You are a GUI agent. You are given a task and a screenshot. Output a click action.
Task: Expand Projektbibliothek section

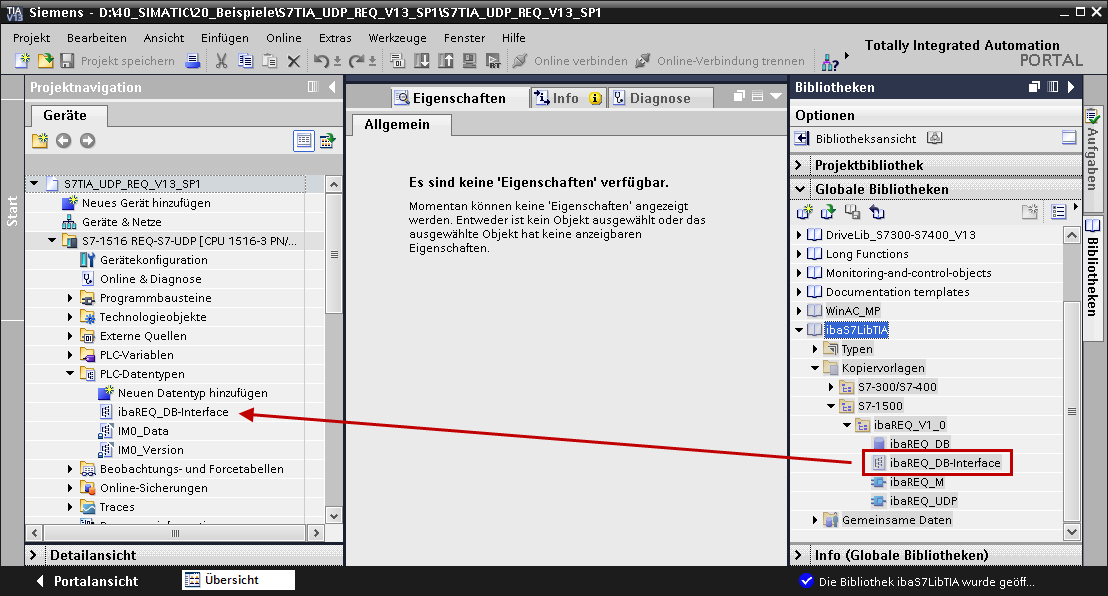tap(799, 165)
